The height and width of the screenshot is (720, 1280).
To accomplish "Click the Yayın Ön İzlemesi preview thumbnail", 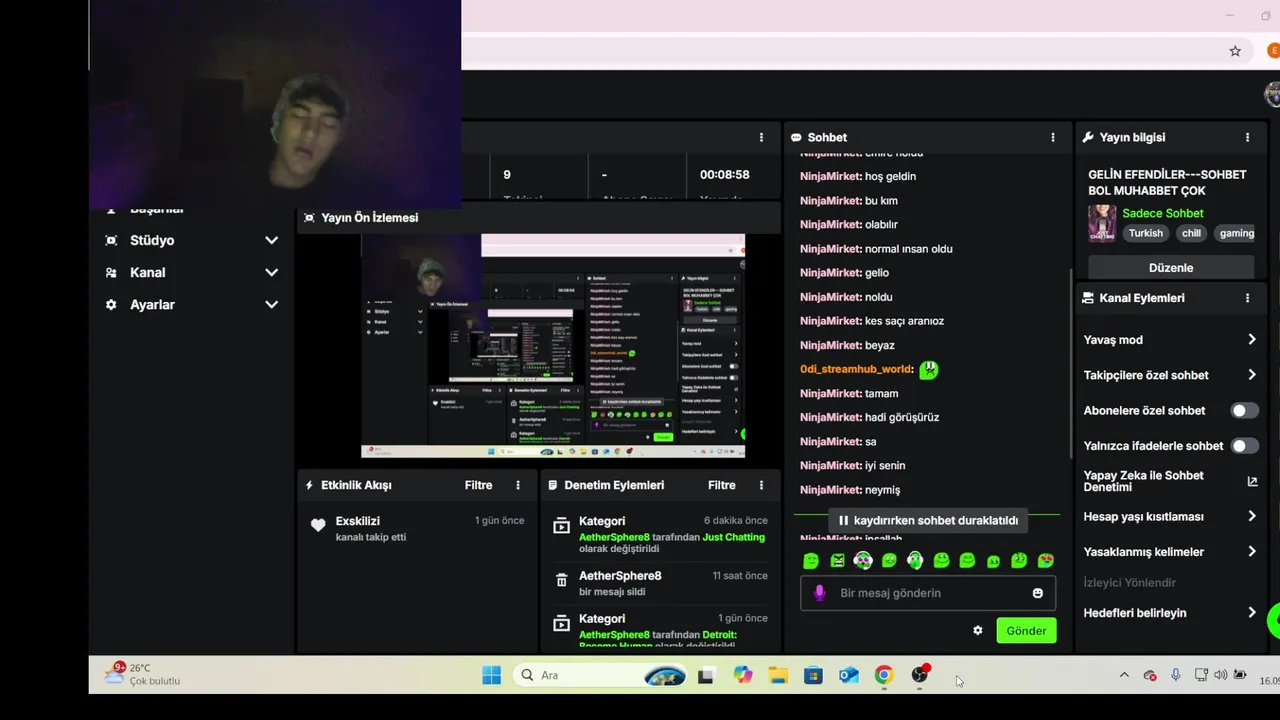I will pos(553,346).
